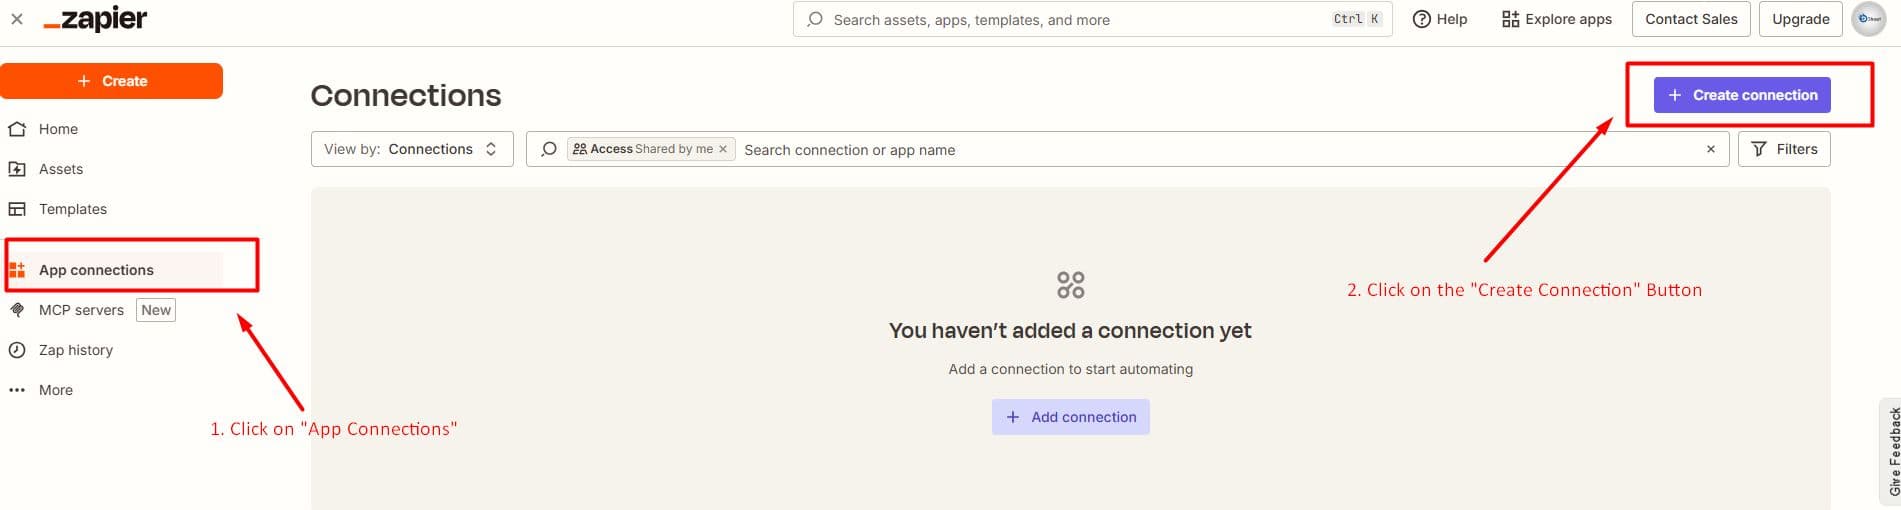Close the sidebar with the X icon
This screenshot has height=510, width=1901.
17,19
